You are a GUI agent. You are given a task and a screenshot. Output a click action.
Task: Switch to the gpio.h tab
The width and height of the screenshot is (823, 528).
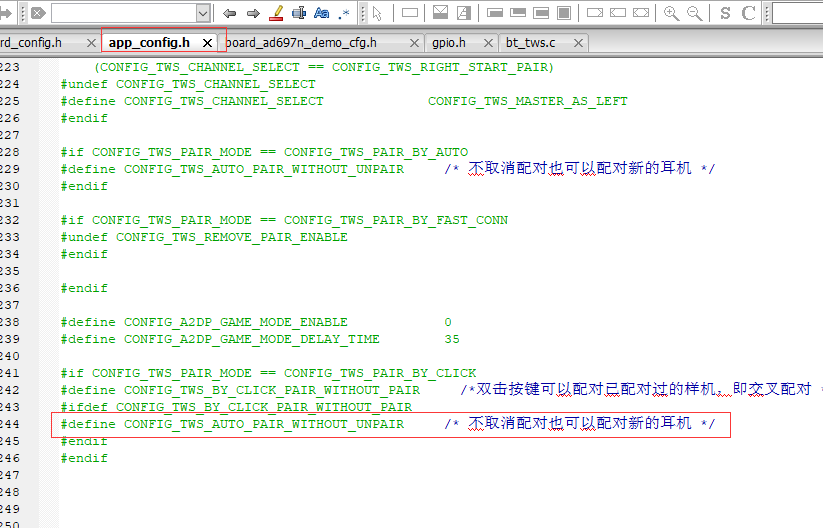tap(449, 43)
